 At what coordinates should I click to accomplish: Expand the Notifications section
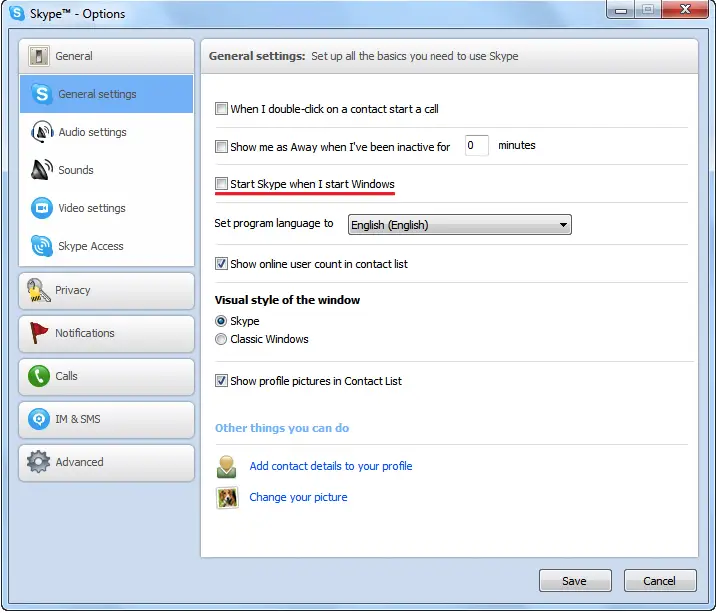click(x=106, y=333)
